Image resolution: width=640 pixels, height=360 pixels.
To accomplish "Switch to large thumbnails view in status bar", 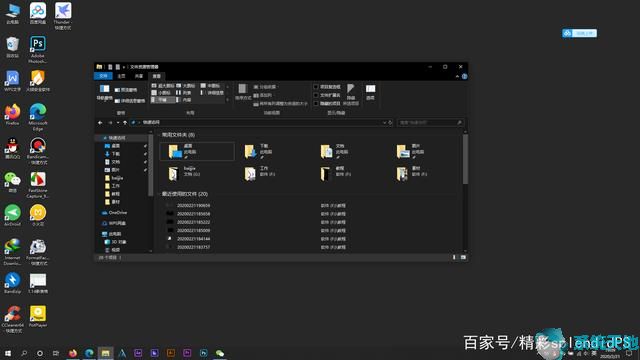I will (463, 258).
